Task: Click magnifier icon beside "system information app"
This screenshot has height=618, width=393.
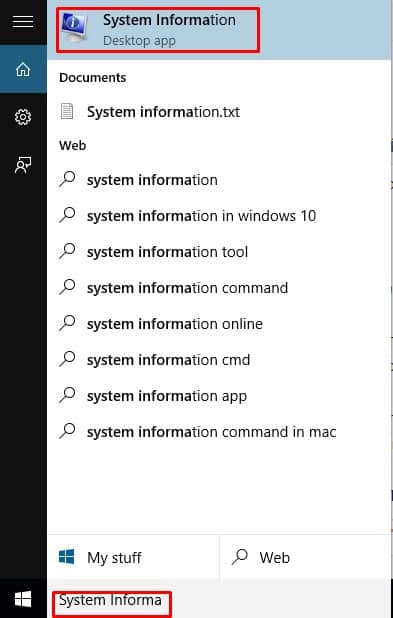Action: (x=67, y=395)
